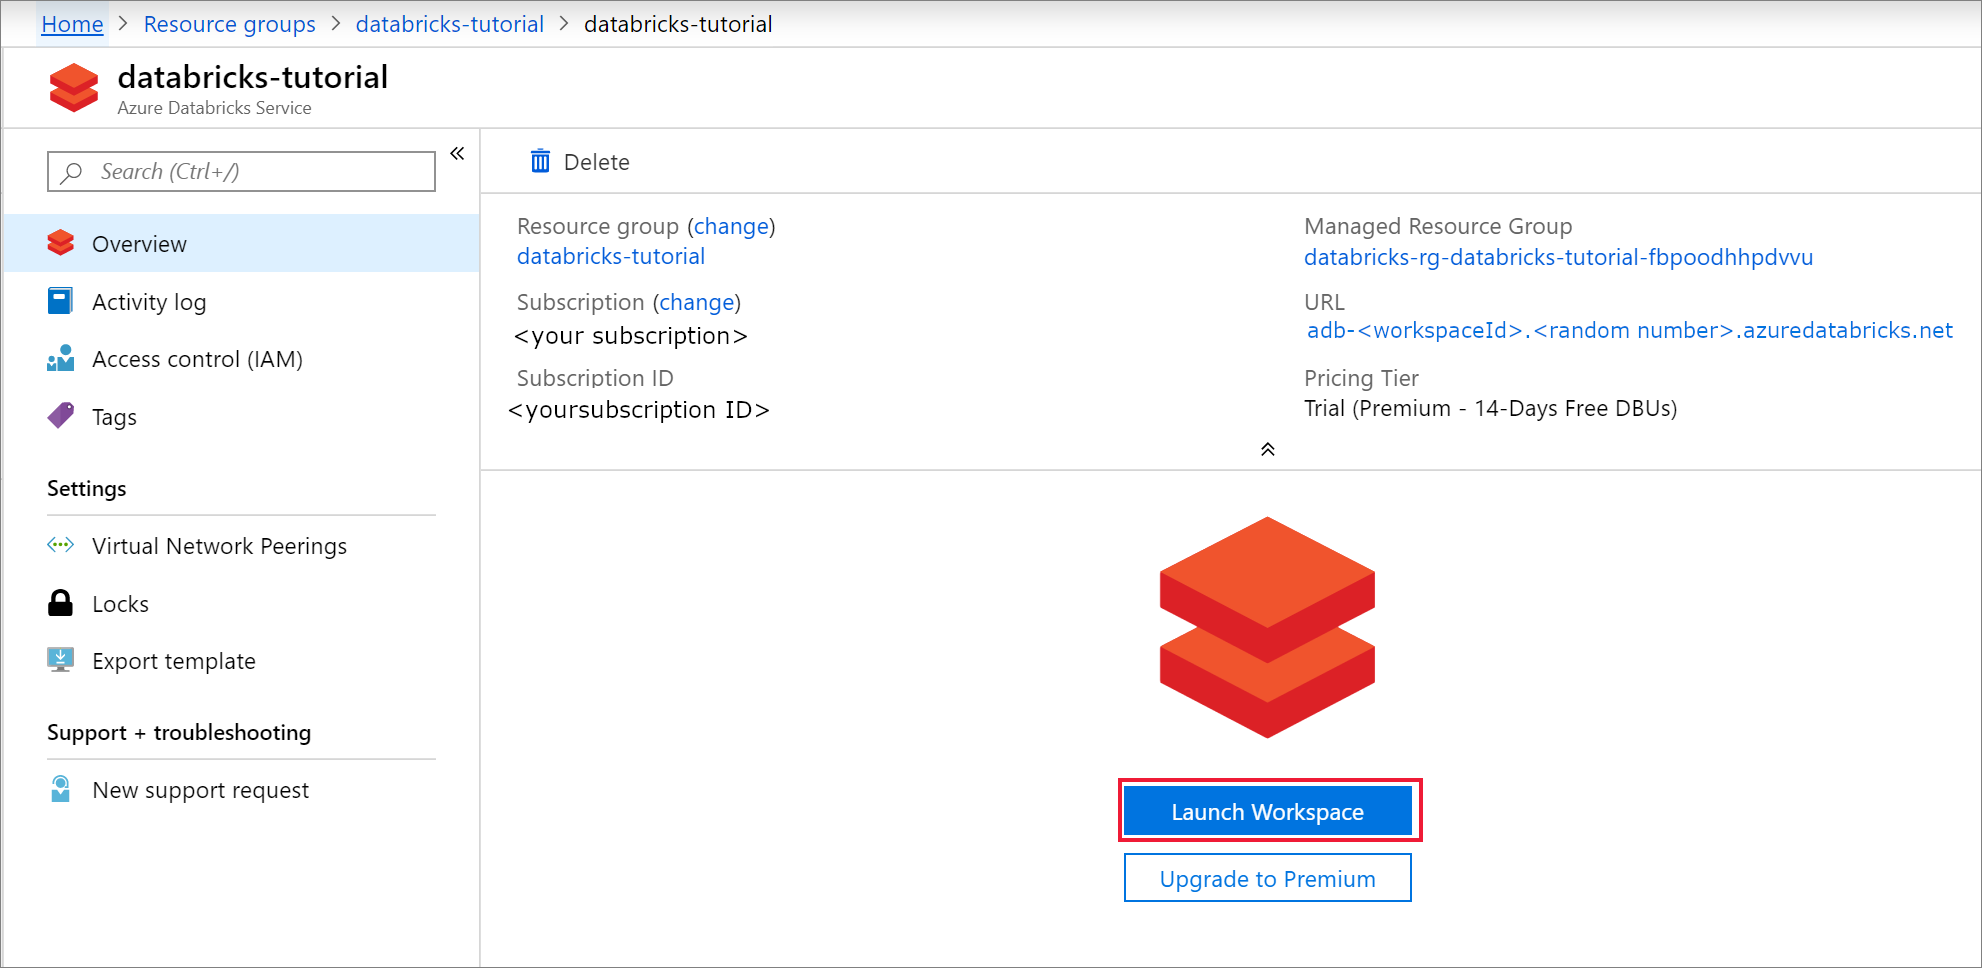Open the managed resource group link
The width and height of the screenshot is (1982, 968).
pyautogui.click(x=1557, y=257)
